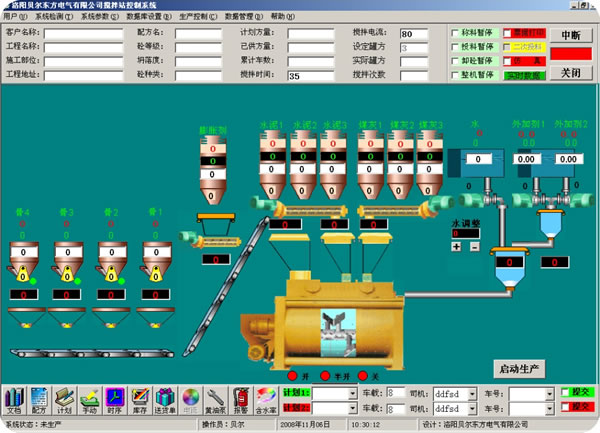
Task: Increase water adjustment with plus button
Action: point(456,247)
